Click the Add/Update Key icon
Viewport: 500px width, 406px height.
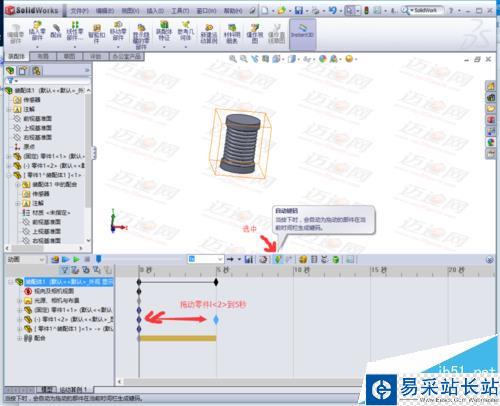tap(289, 259)
